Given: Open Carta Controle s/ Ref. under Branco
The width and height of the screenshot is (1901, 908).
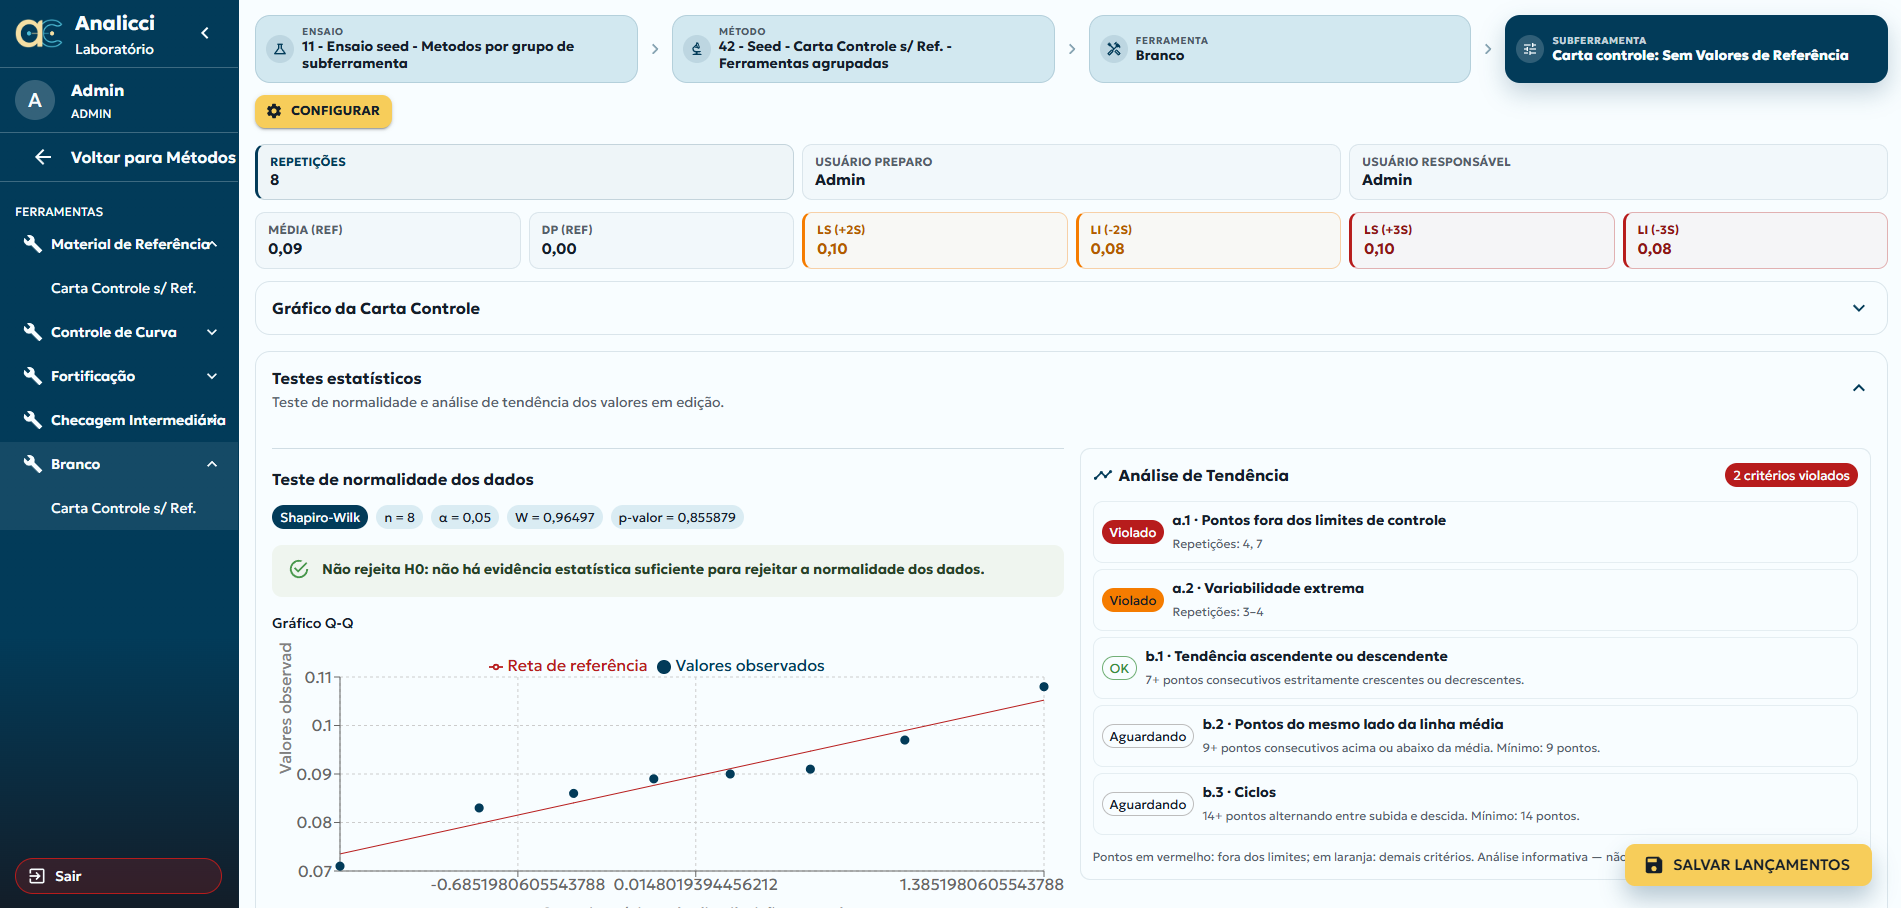Looking at the screenshot, I should tap(123, 508).
